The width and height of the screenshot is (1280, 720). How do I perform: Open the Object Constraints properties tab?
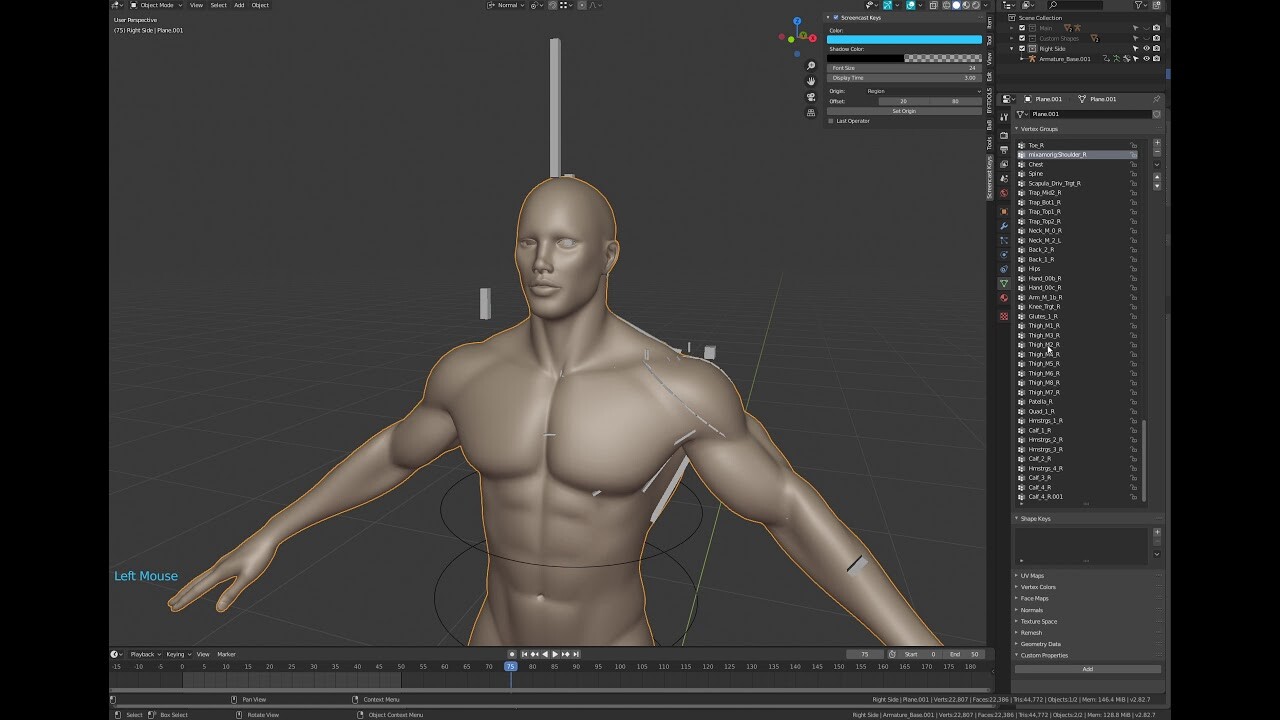[1004, 269]
